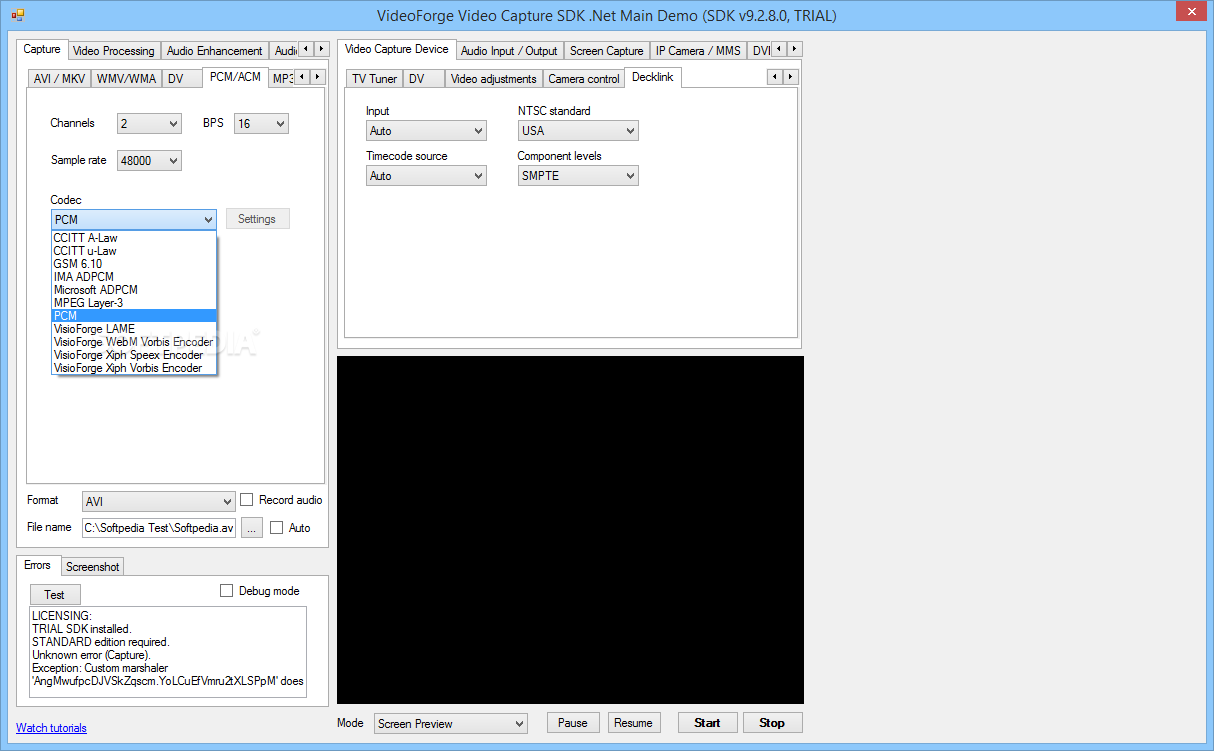Click inside the error log text box
The height and width of the screenshot is (751, 1214).
pyautogui.click(x=168, y=652)
